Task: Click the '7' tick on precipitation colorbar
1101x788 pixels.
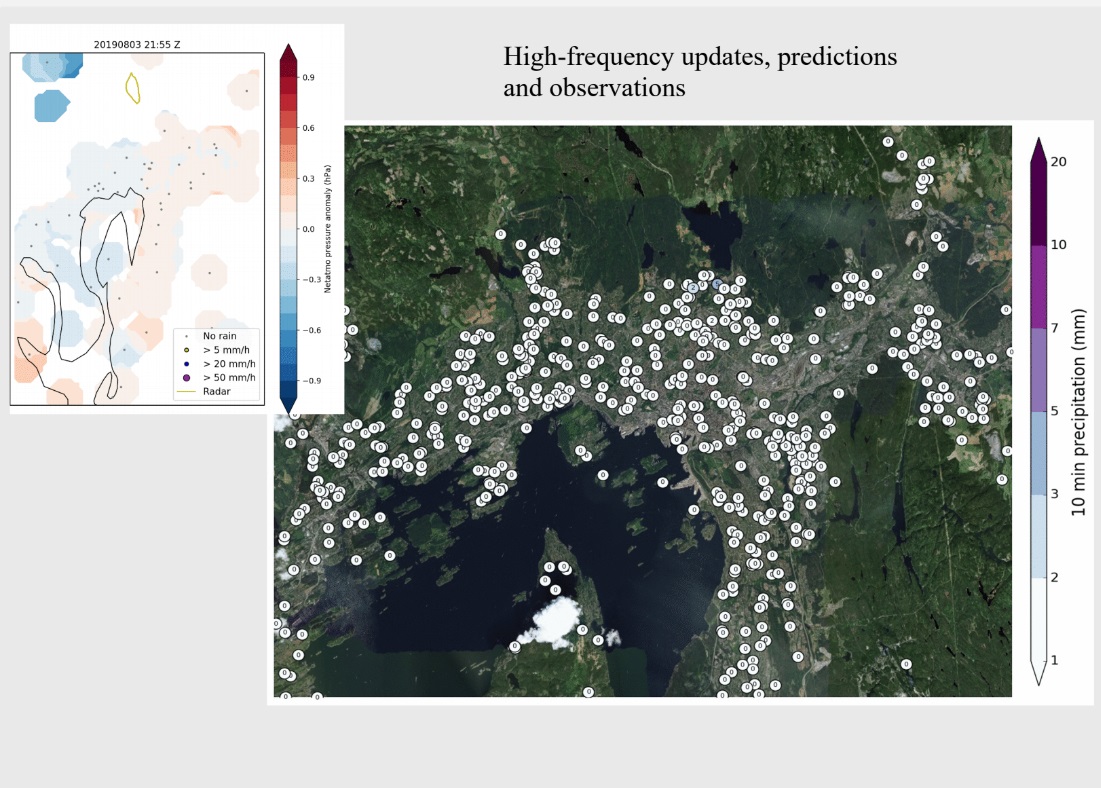Action: click(x=1054, y=328)
